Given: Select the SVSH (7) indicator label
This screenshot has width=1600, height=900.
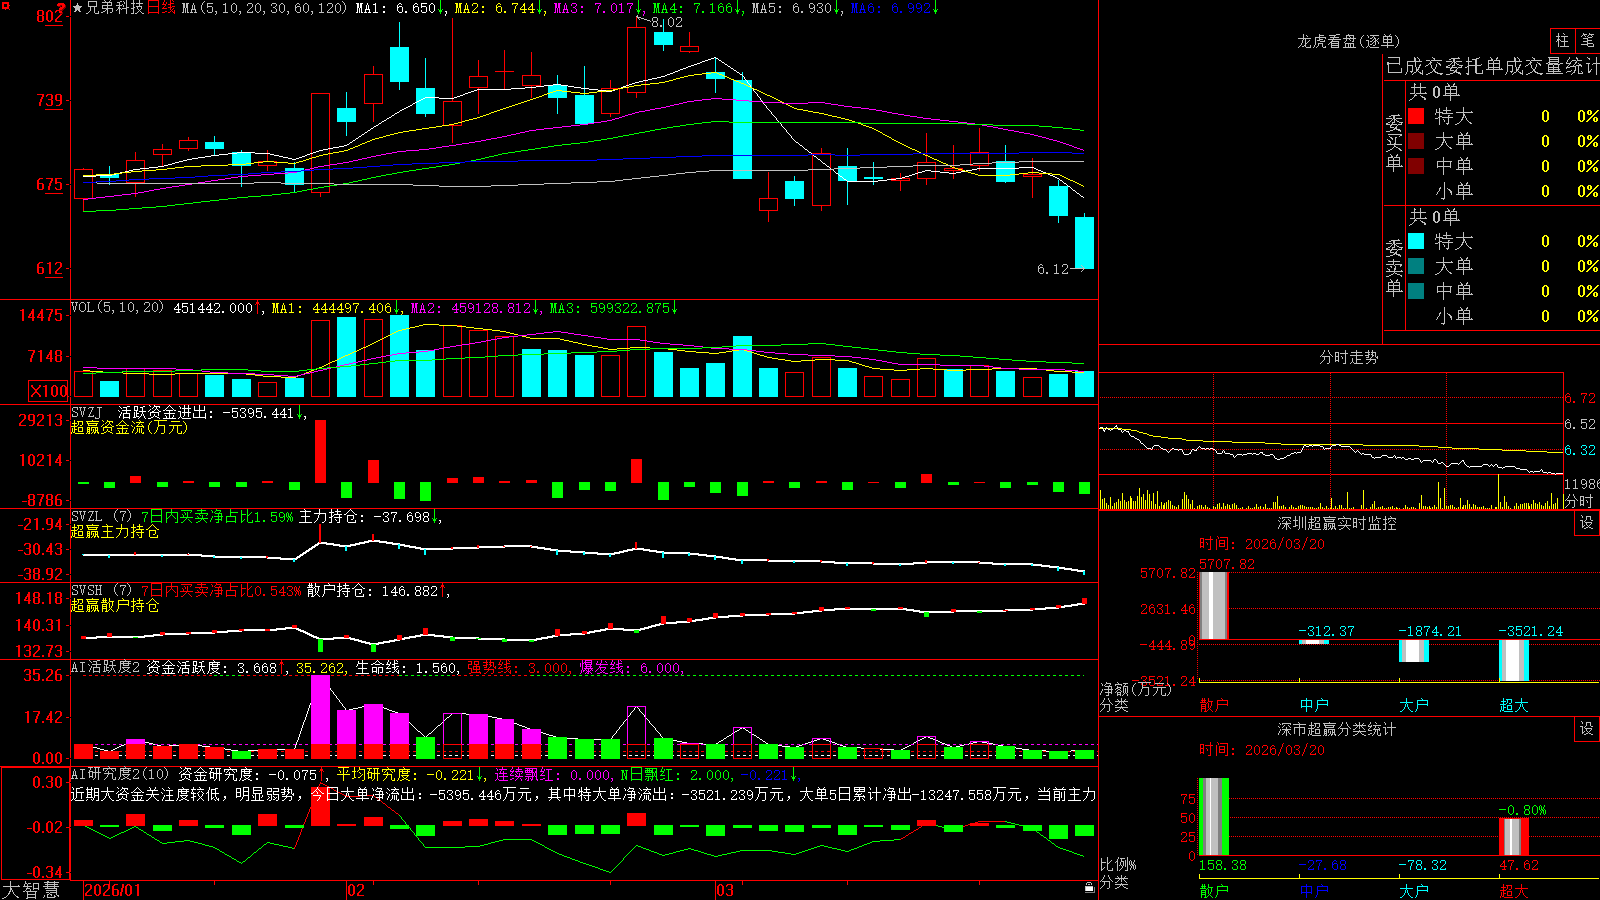Looking at the screenshot, I should click(x=101, y=590).
